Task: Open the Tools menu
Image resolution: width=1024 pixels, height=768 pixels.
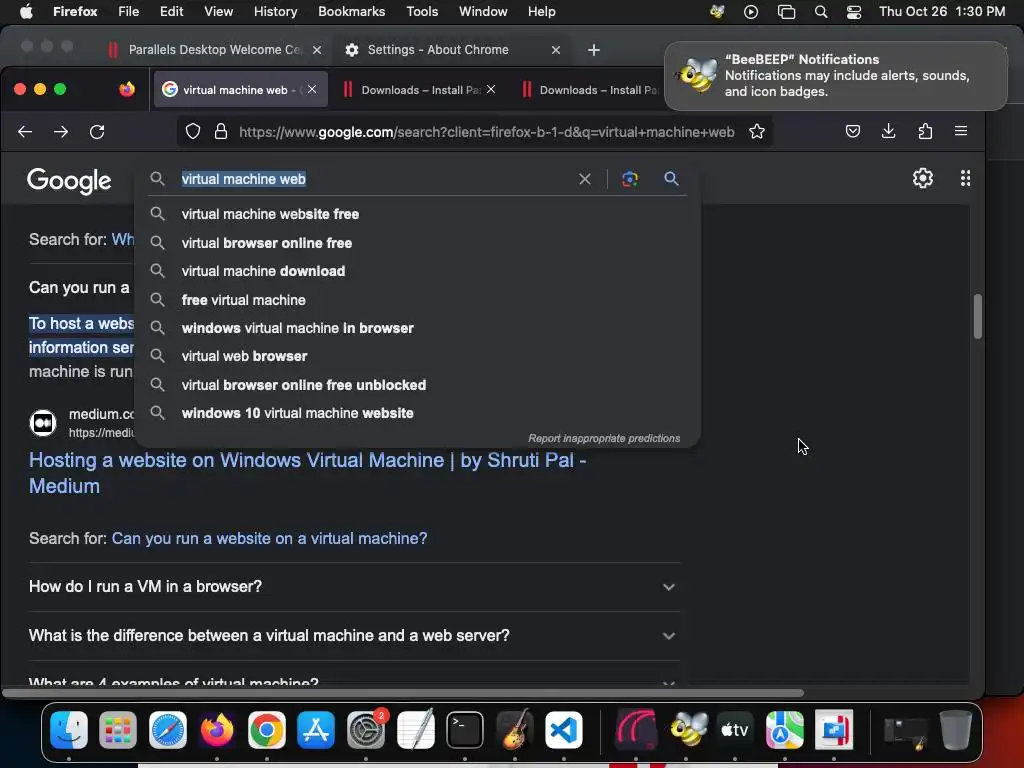Action: point(422,12)
